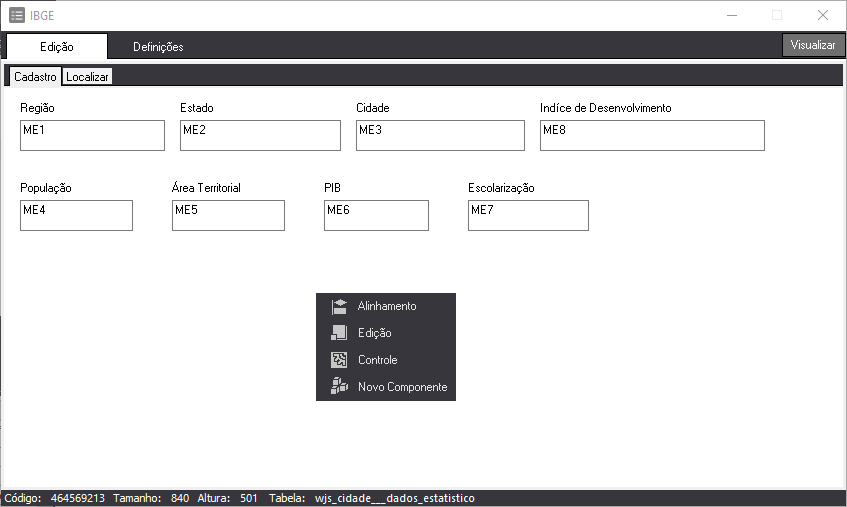Click the Novo Componente icon
Viewport: 847px width, 507px height.
339,387
